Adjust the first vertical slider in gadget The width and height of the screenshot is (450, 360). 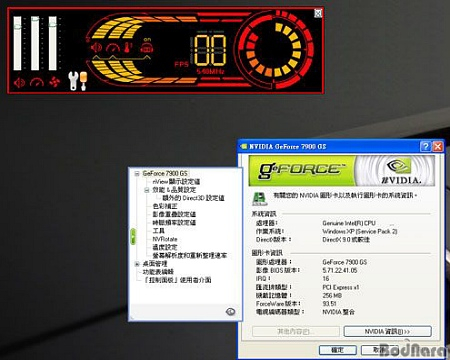(x=17, y=43)
